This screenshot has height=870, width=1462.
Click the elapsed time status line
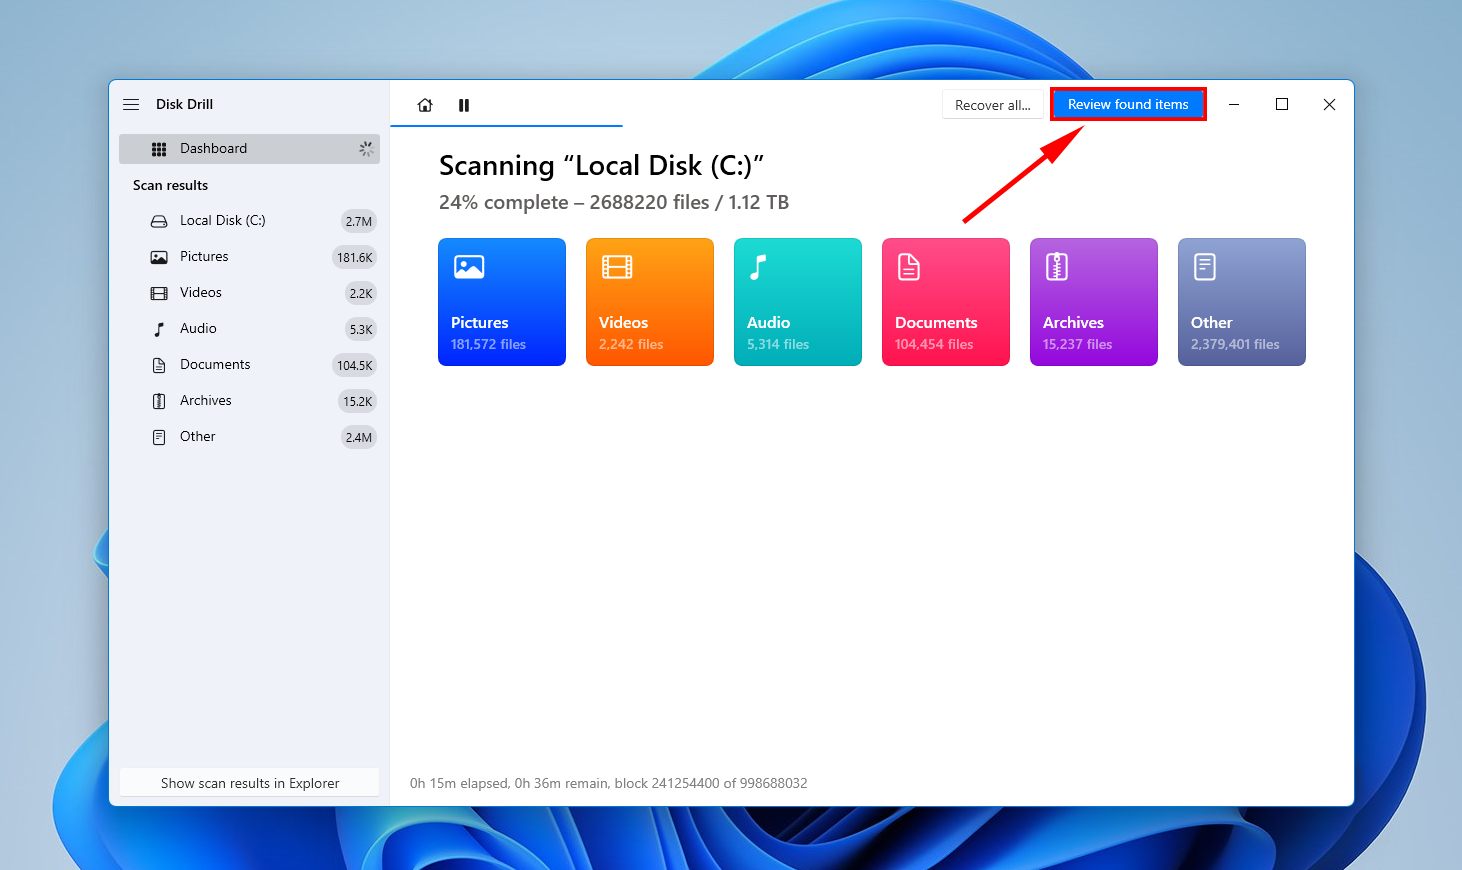(x=609, y=783)
